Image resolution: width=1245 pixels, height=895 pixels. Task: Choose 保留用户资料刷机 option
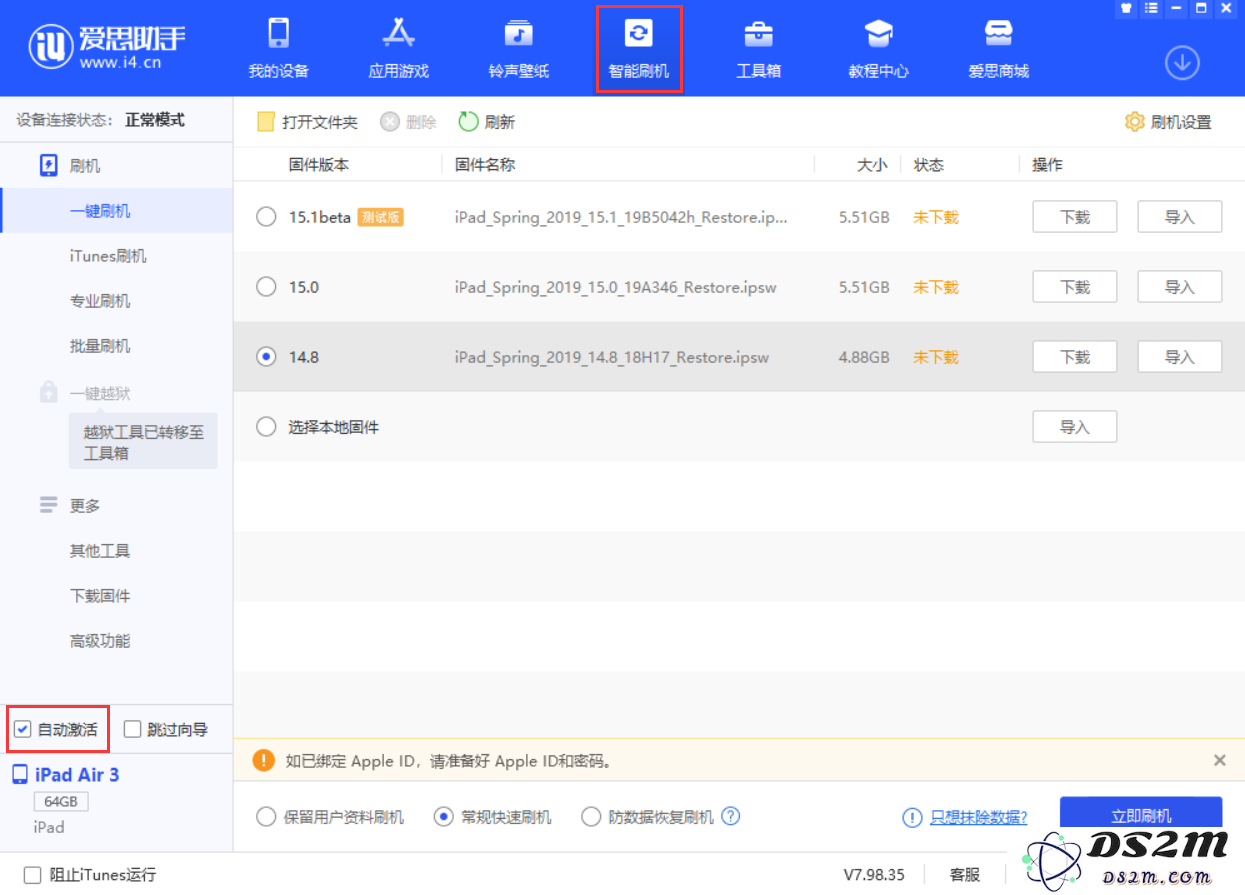[266, 817]
